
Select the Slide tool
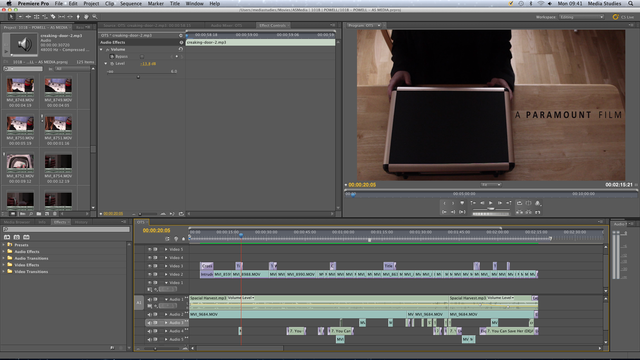pyautogui.click(x=69, y=17)
